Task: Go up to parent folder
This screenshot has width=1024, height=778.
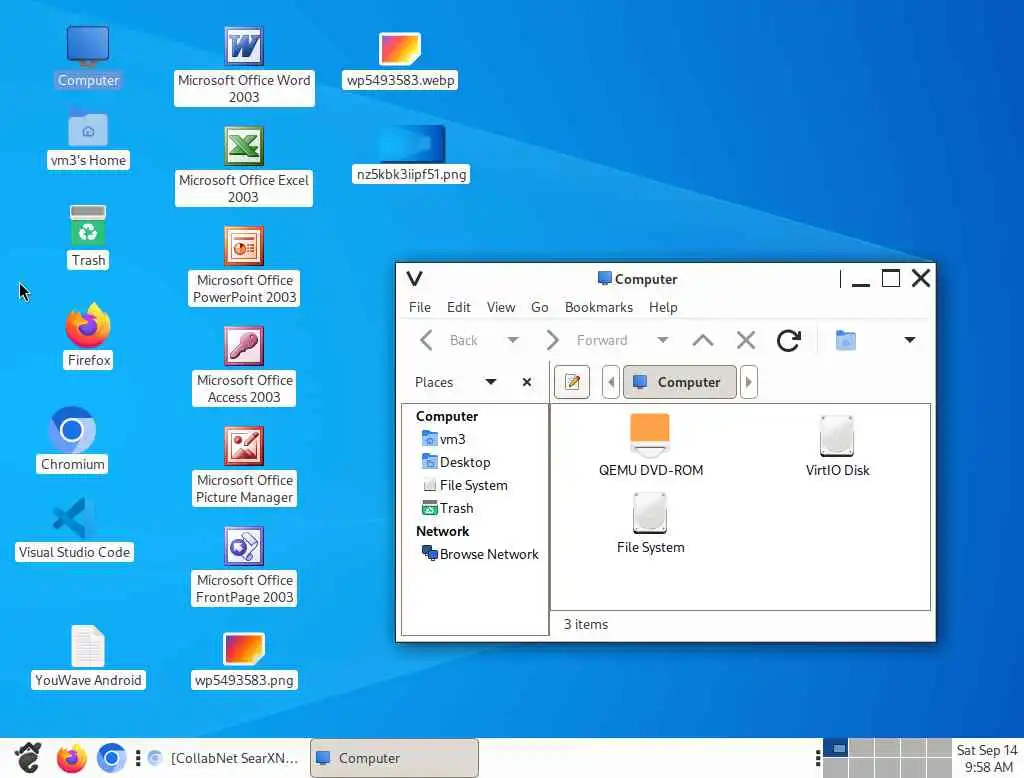Action: click(x=703, y=340)
